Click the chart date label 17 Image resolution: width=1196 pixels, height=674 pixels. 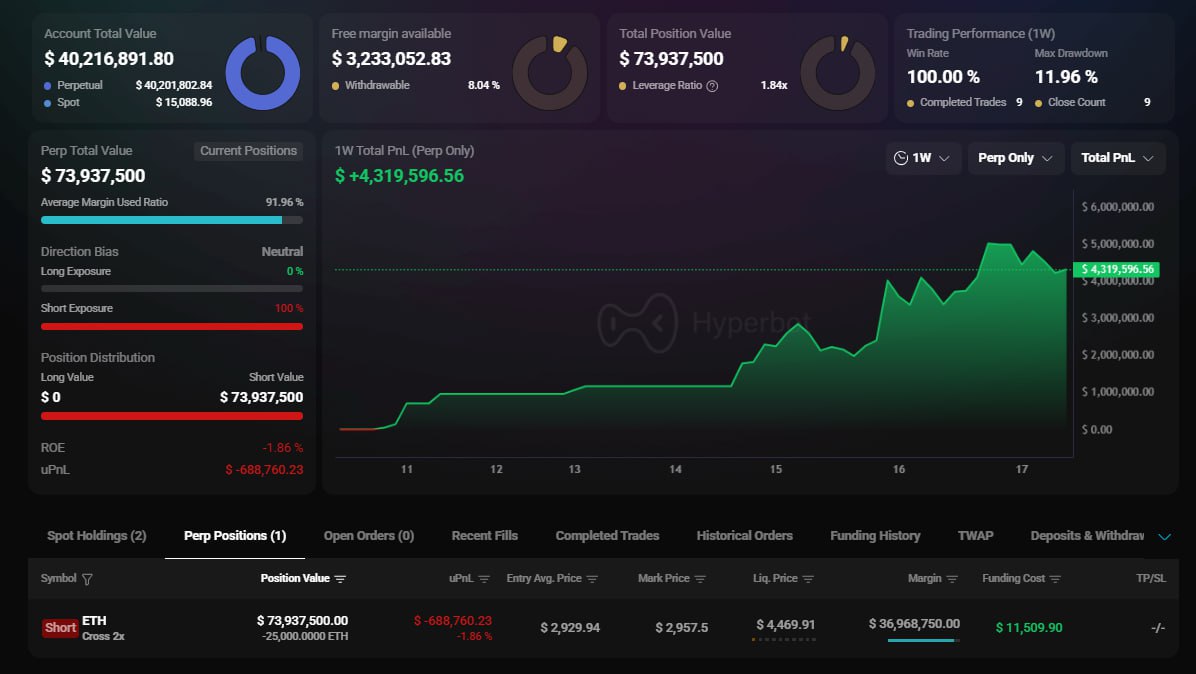tap(1022, 470)
